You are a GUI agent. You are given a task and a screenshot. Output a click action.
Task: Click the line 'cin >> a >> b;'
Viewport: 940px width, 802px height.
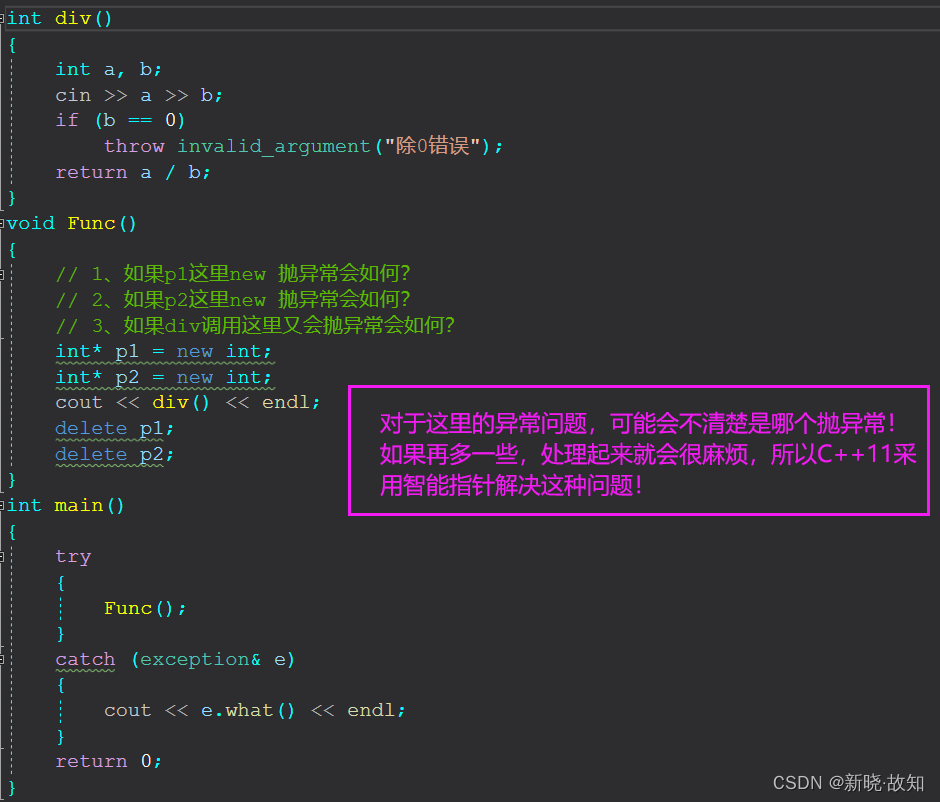click(139, 95)
